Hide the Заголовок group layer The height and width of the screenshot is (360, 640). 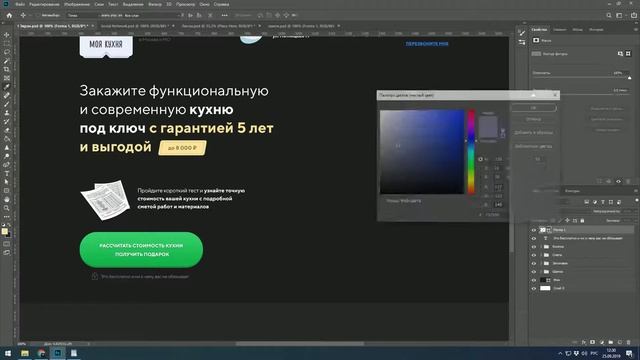[x=533, y=263]
